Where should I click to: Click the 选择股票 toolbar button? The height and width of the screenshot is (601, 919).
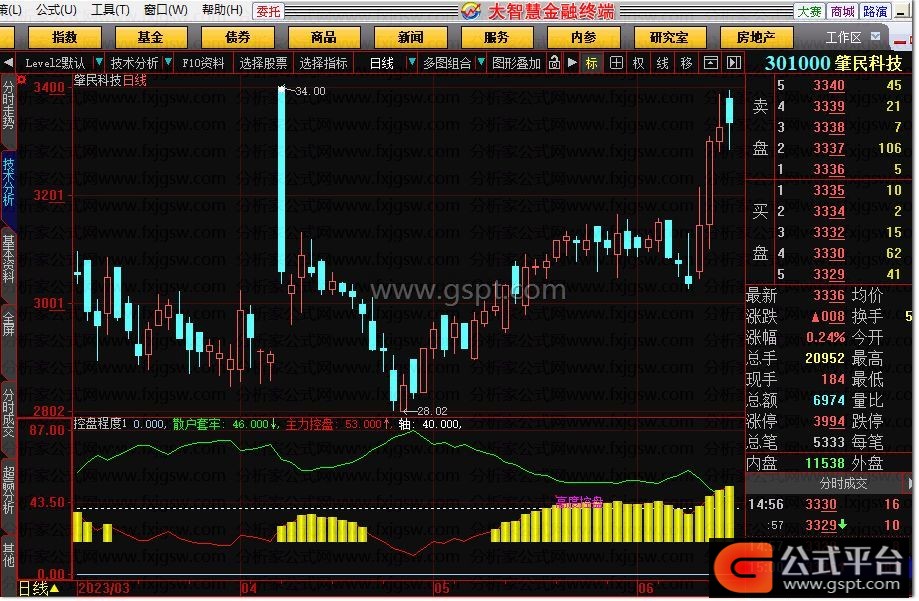(x=263, y=63)
